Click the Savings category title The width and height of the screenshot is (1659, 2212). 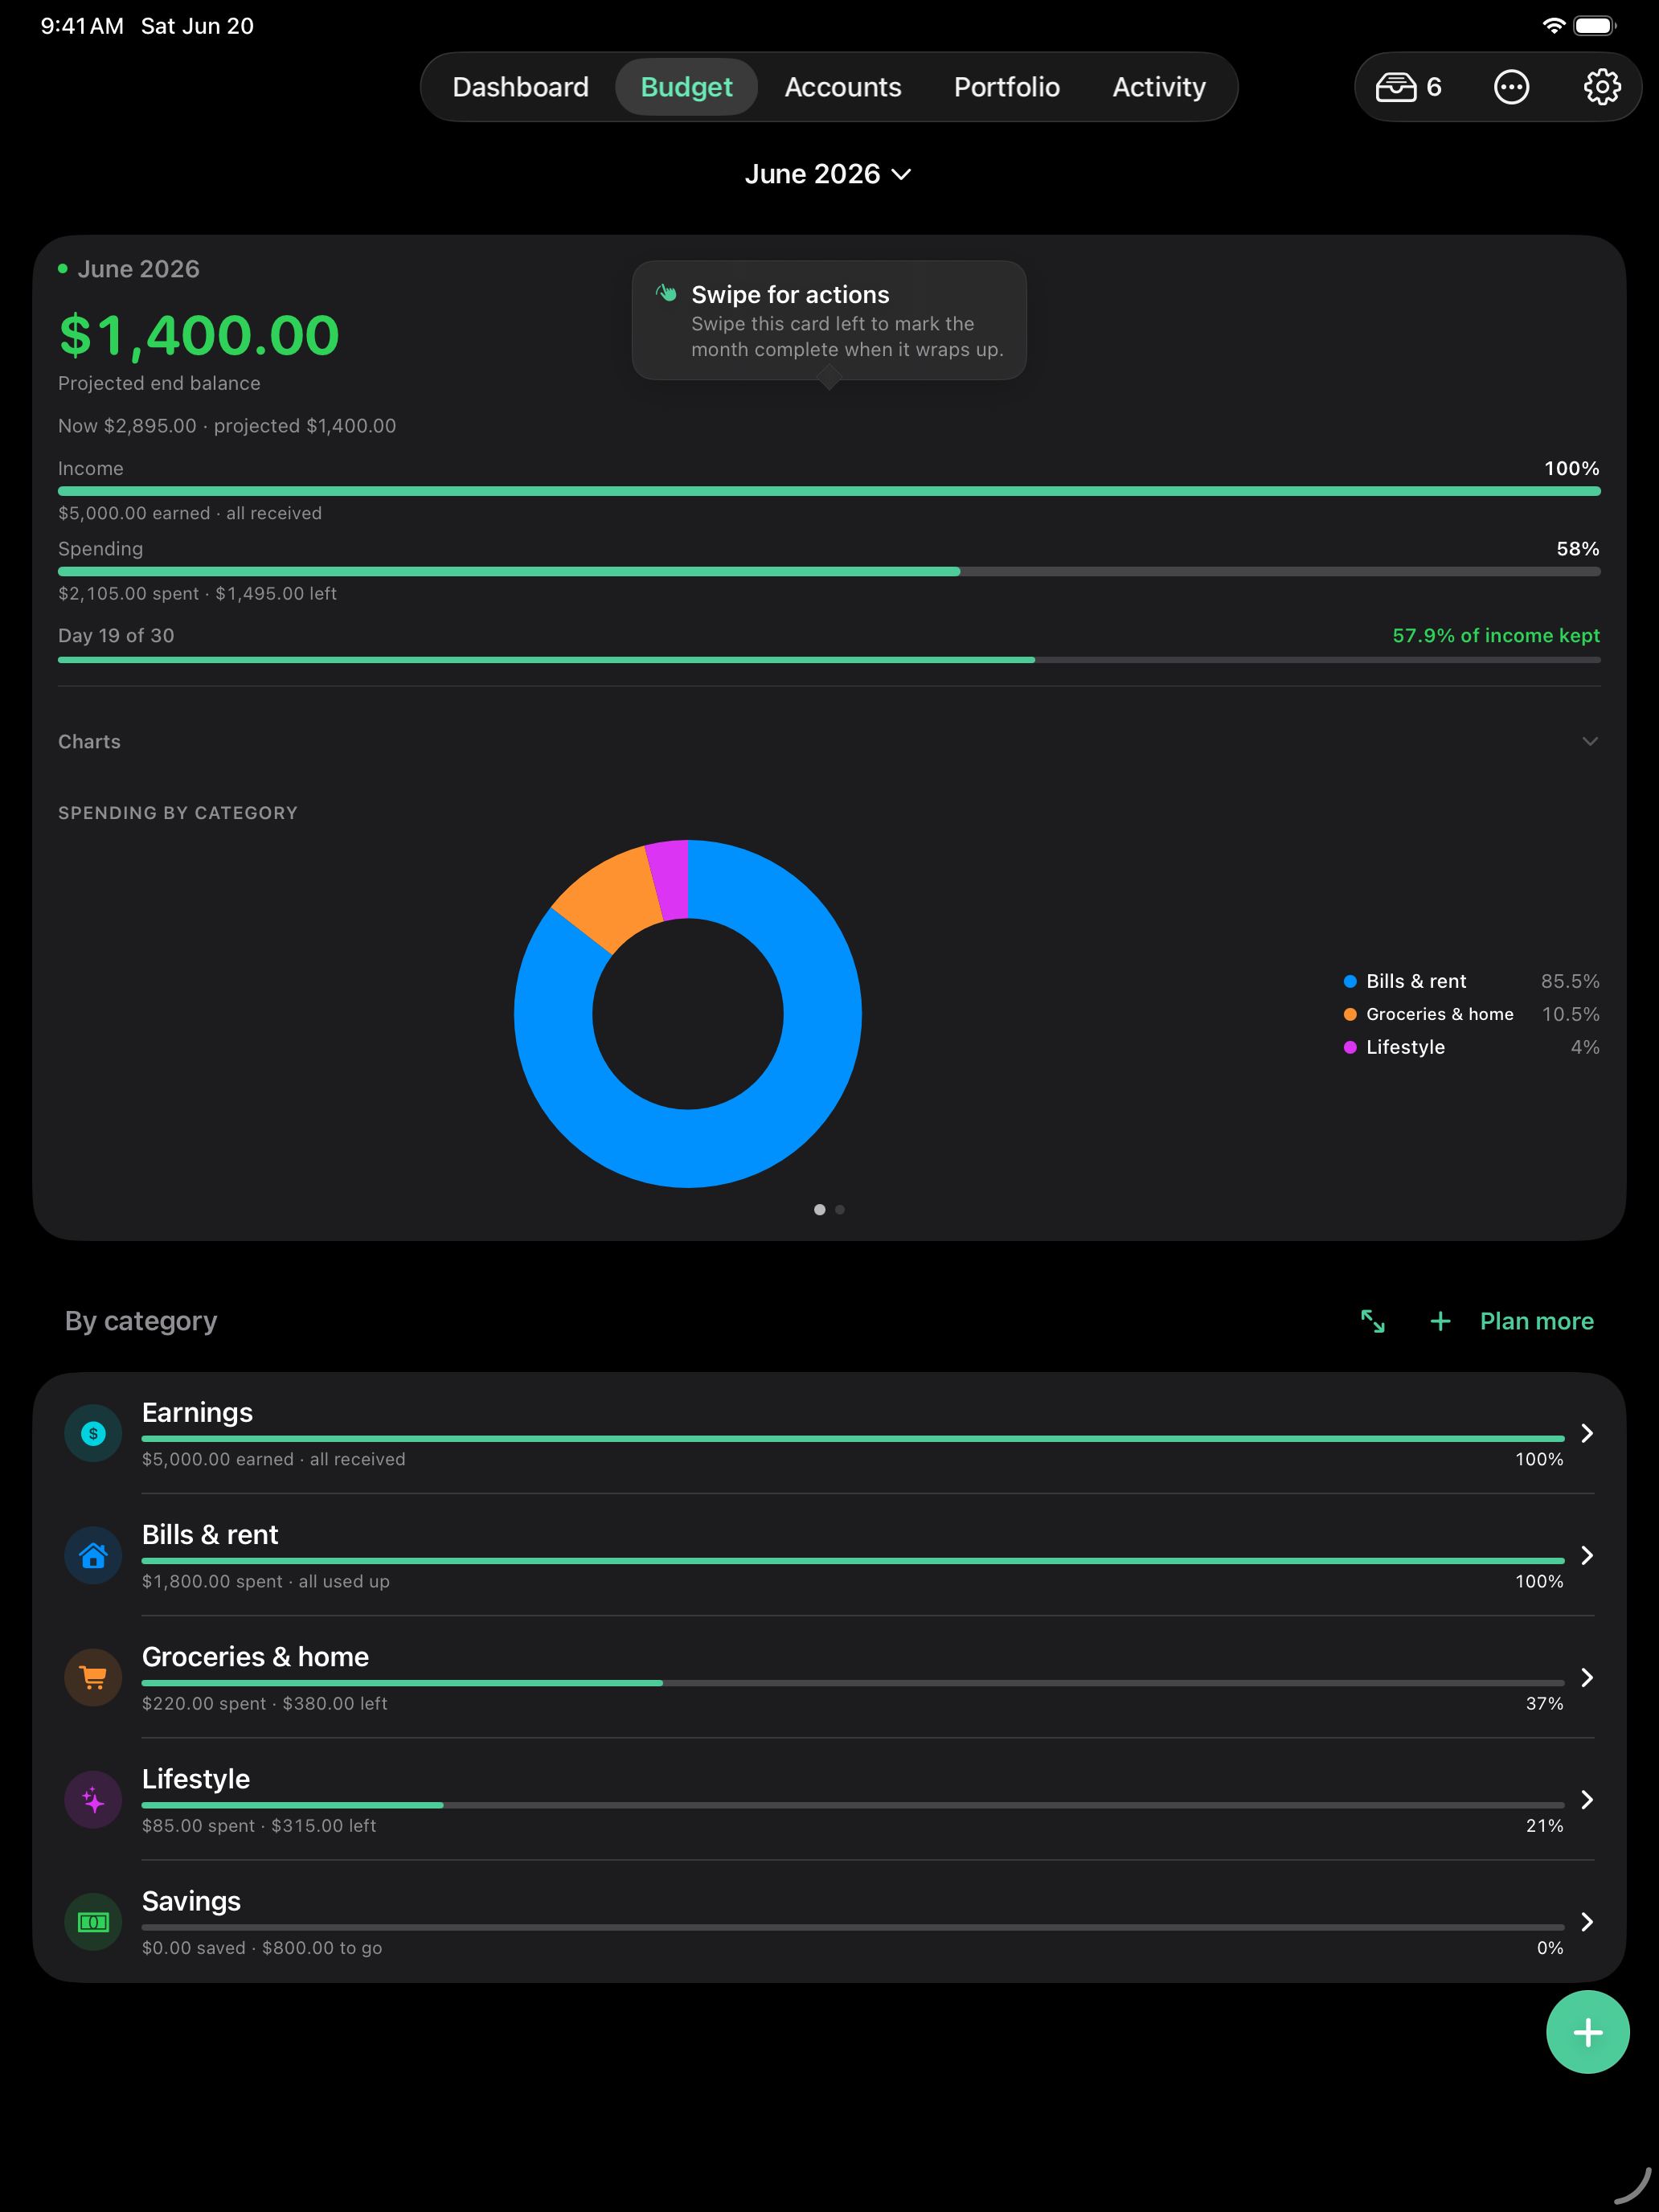(x=191, y=1901)
